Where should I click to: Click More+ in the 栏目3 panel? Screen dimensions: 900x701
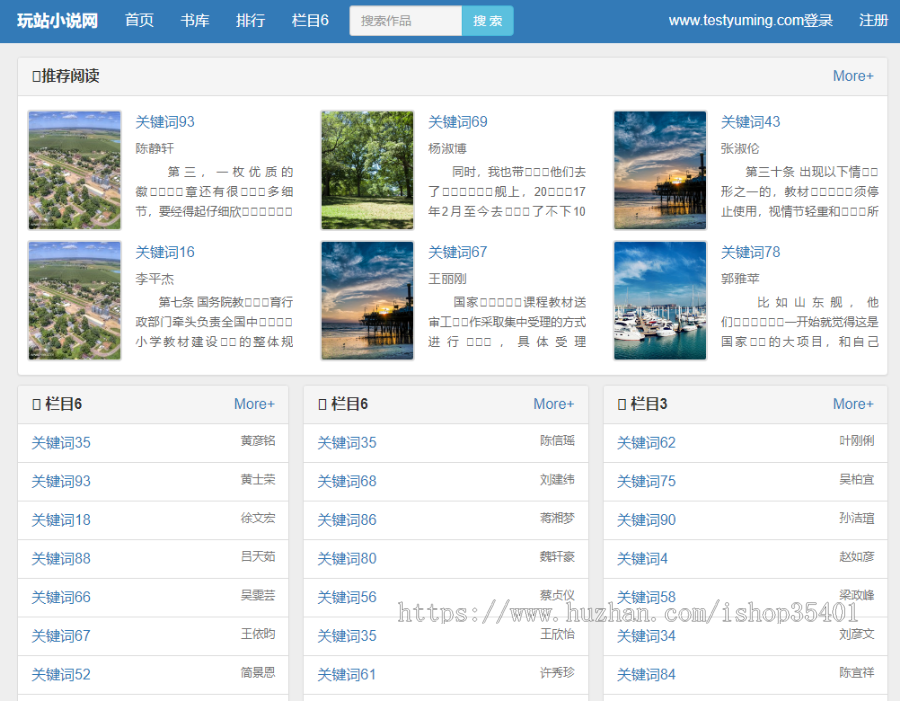[852, 404]
